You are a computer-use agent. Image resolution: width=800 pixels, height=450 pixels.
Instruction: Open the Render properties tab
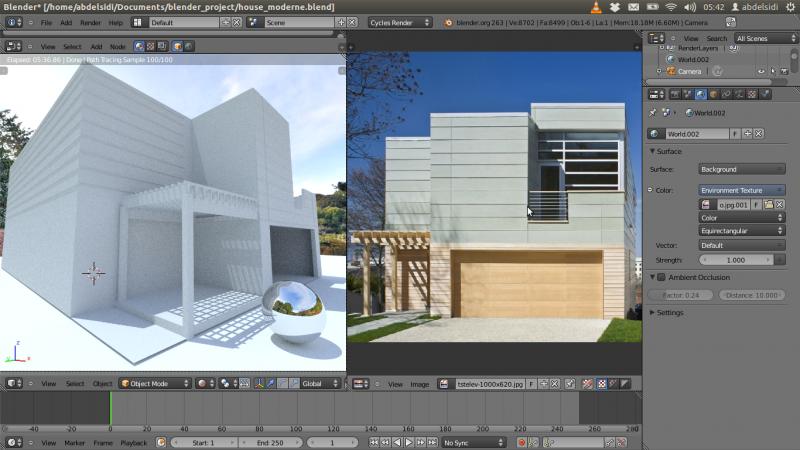click(675, 94)
